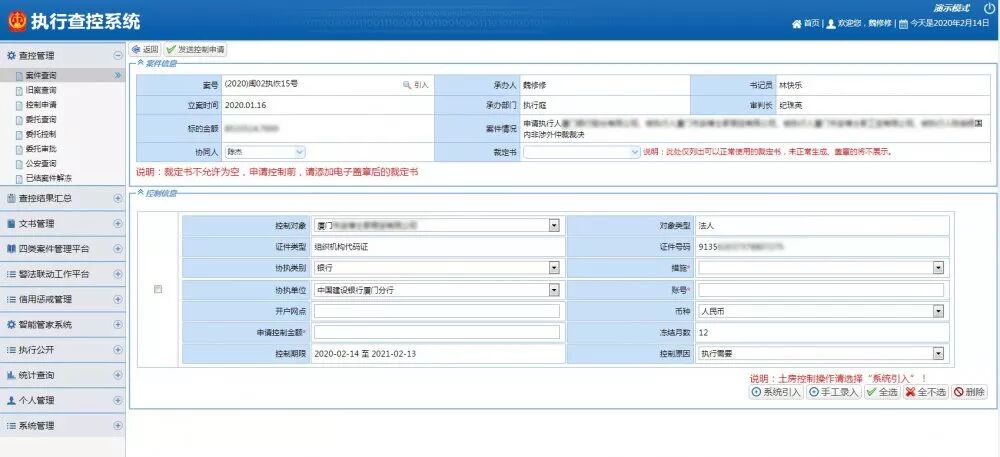Click the 文书管理 document icon
The height and width of the screenshot is (457, 1000).
pyautogui.click(x=11, y=224)
